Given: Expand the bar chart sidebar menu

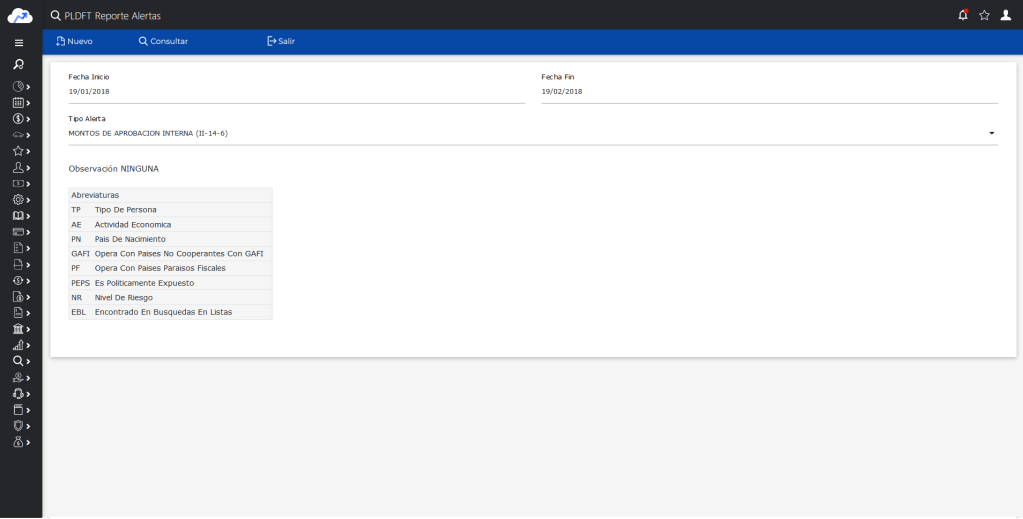Looking at the screenshot, I should click(x=18, y=345).
